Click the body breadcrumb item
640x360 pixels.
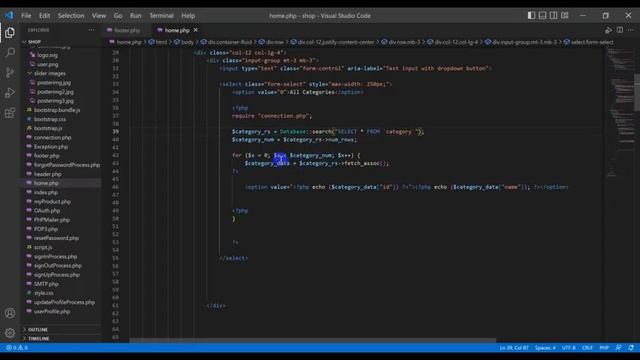[x=187, y=42]
